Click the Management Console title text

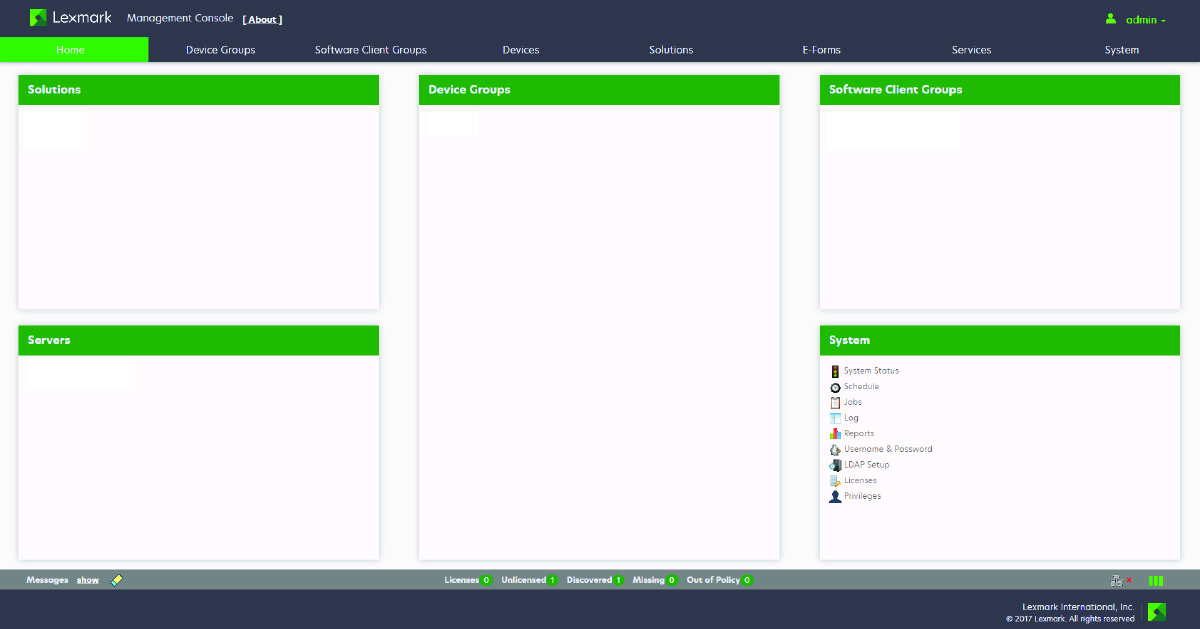[x=180, y=19]
